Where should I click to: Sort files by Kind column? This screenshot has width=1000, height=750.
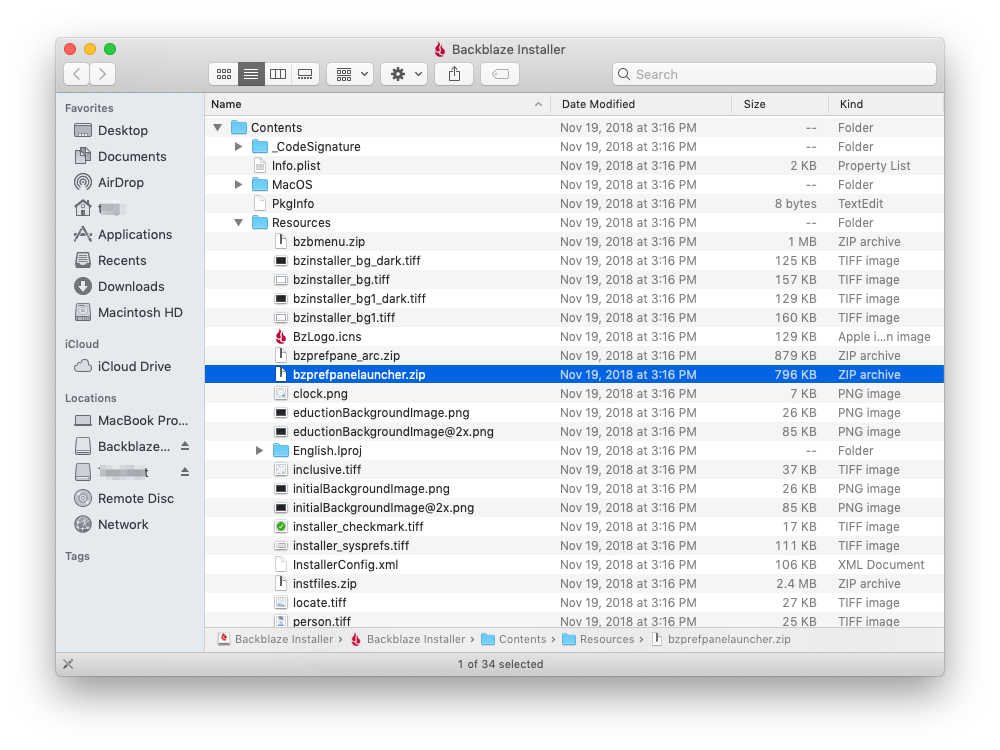click(x=886, y=104)
